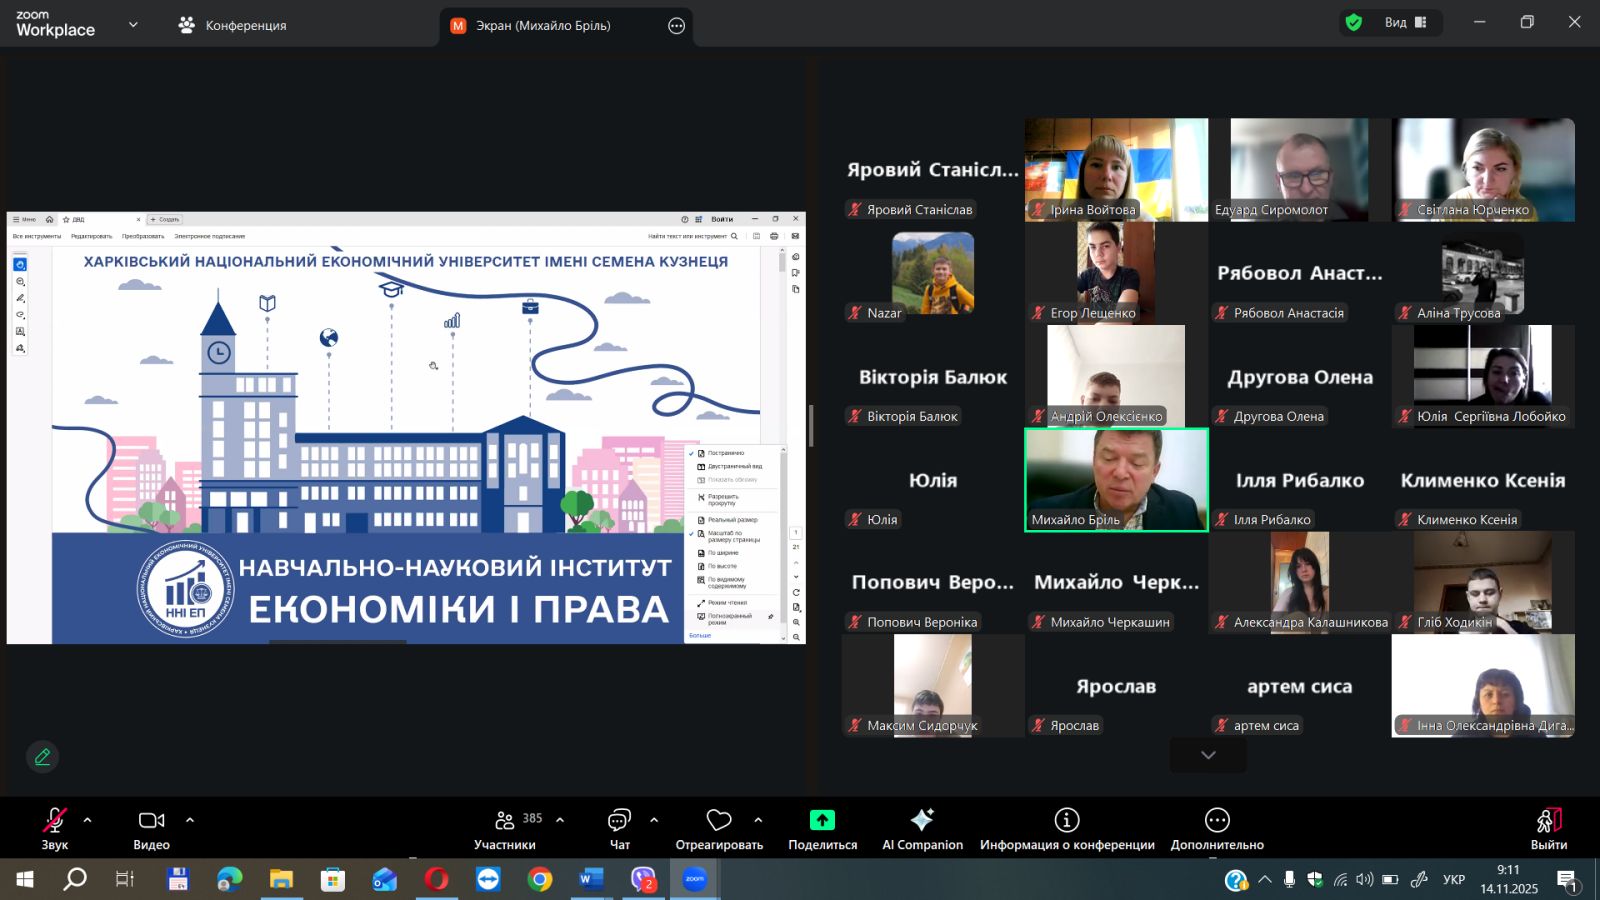Show next page of participant videos
Screen dimensions: 1600x900
click(1208, 755)
